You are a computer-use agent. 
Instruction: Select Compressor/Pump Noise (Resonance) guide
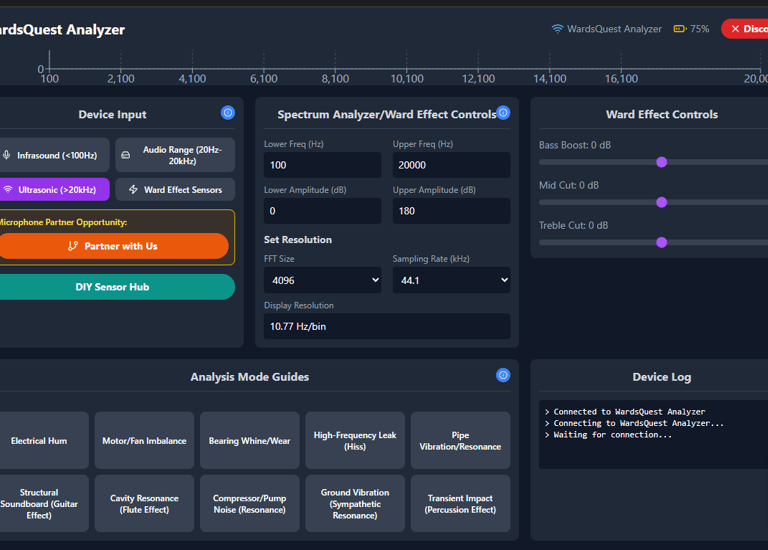[250, 503]
